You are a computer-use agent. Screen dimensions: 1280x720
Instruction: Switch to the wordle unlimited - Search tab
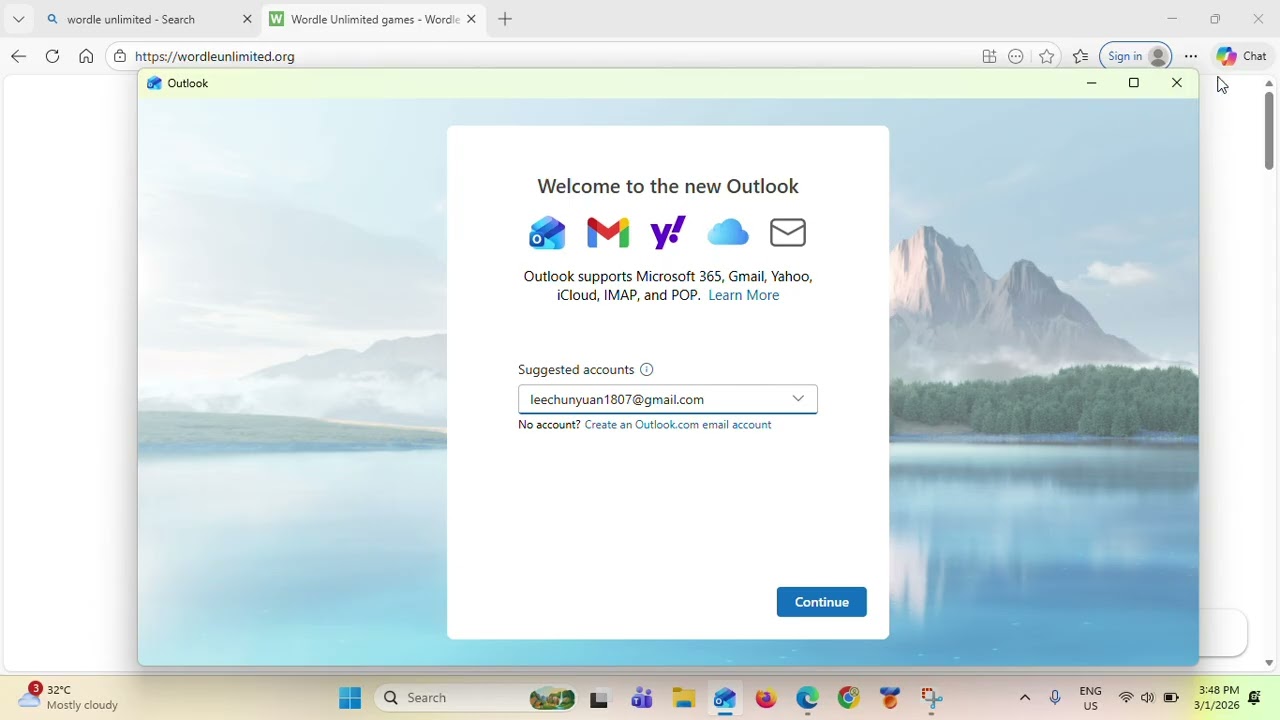tap(148, 19)
